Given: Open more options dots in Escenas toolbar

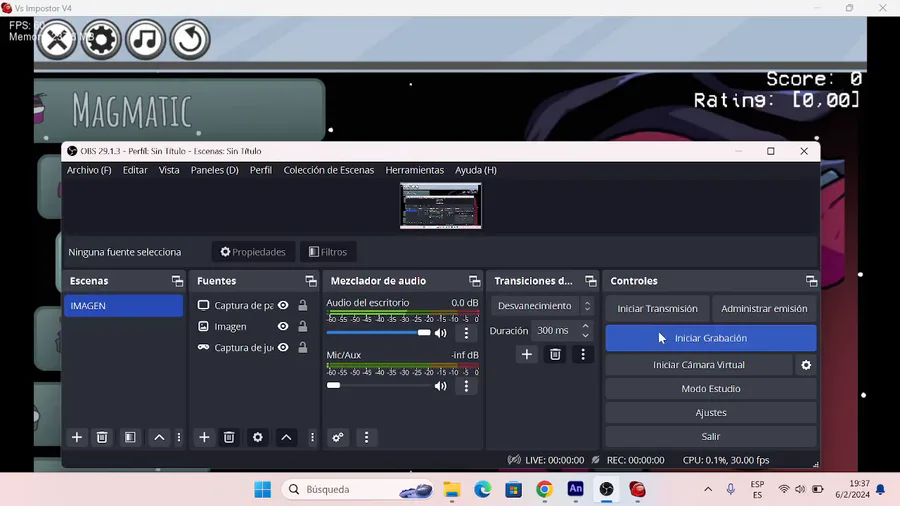Looking at the screenshot, I should click(179, 437).
